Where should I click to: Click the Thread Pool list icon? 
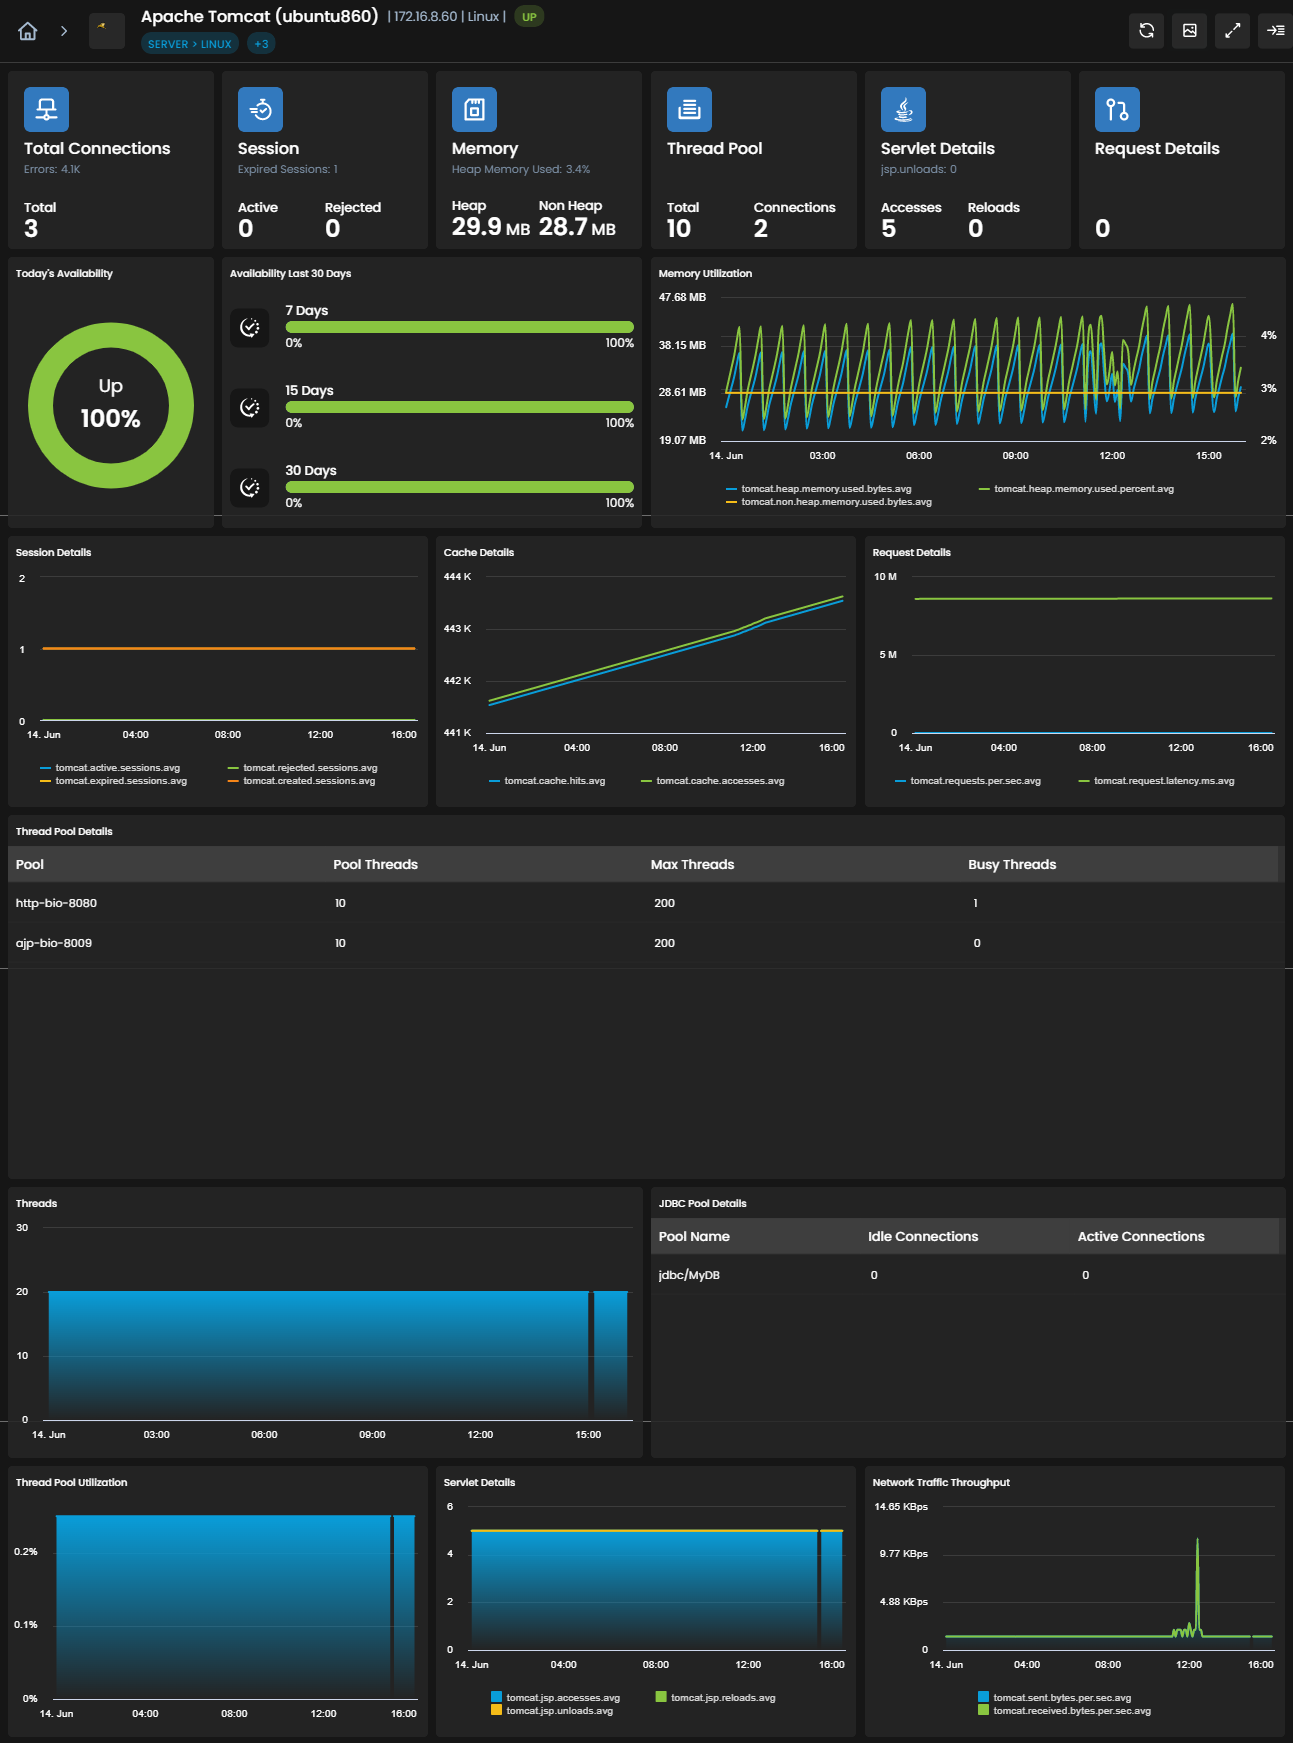(689, 110)
